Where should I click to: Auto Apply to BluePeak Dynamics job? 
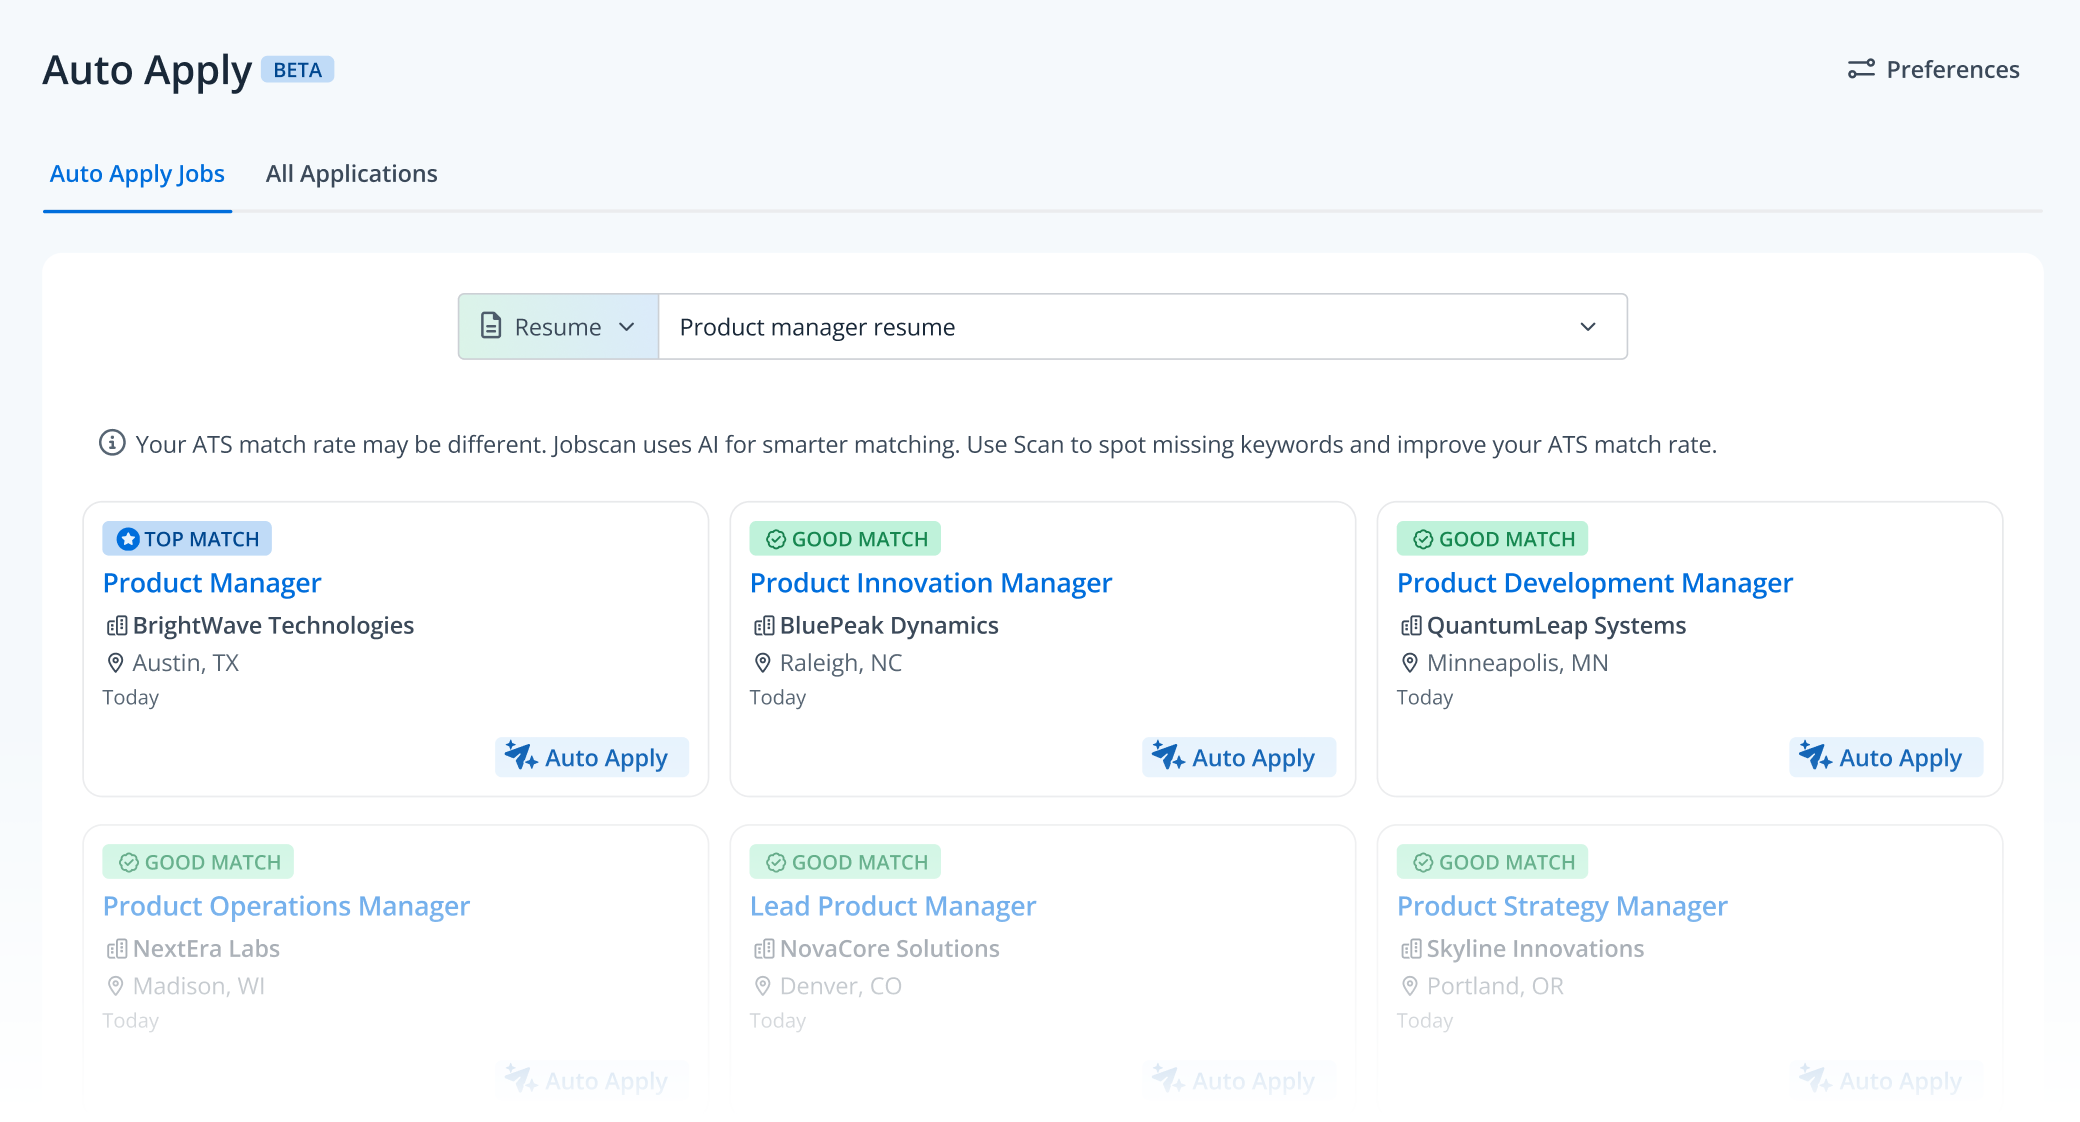coord(1239,757)
